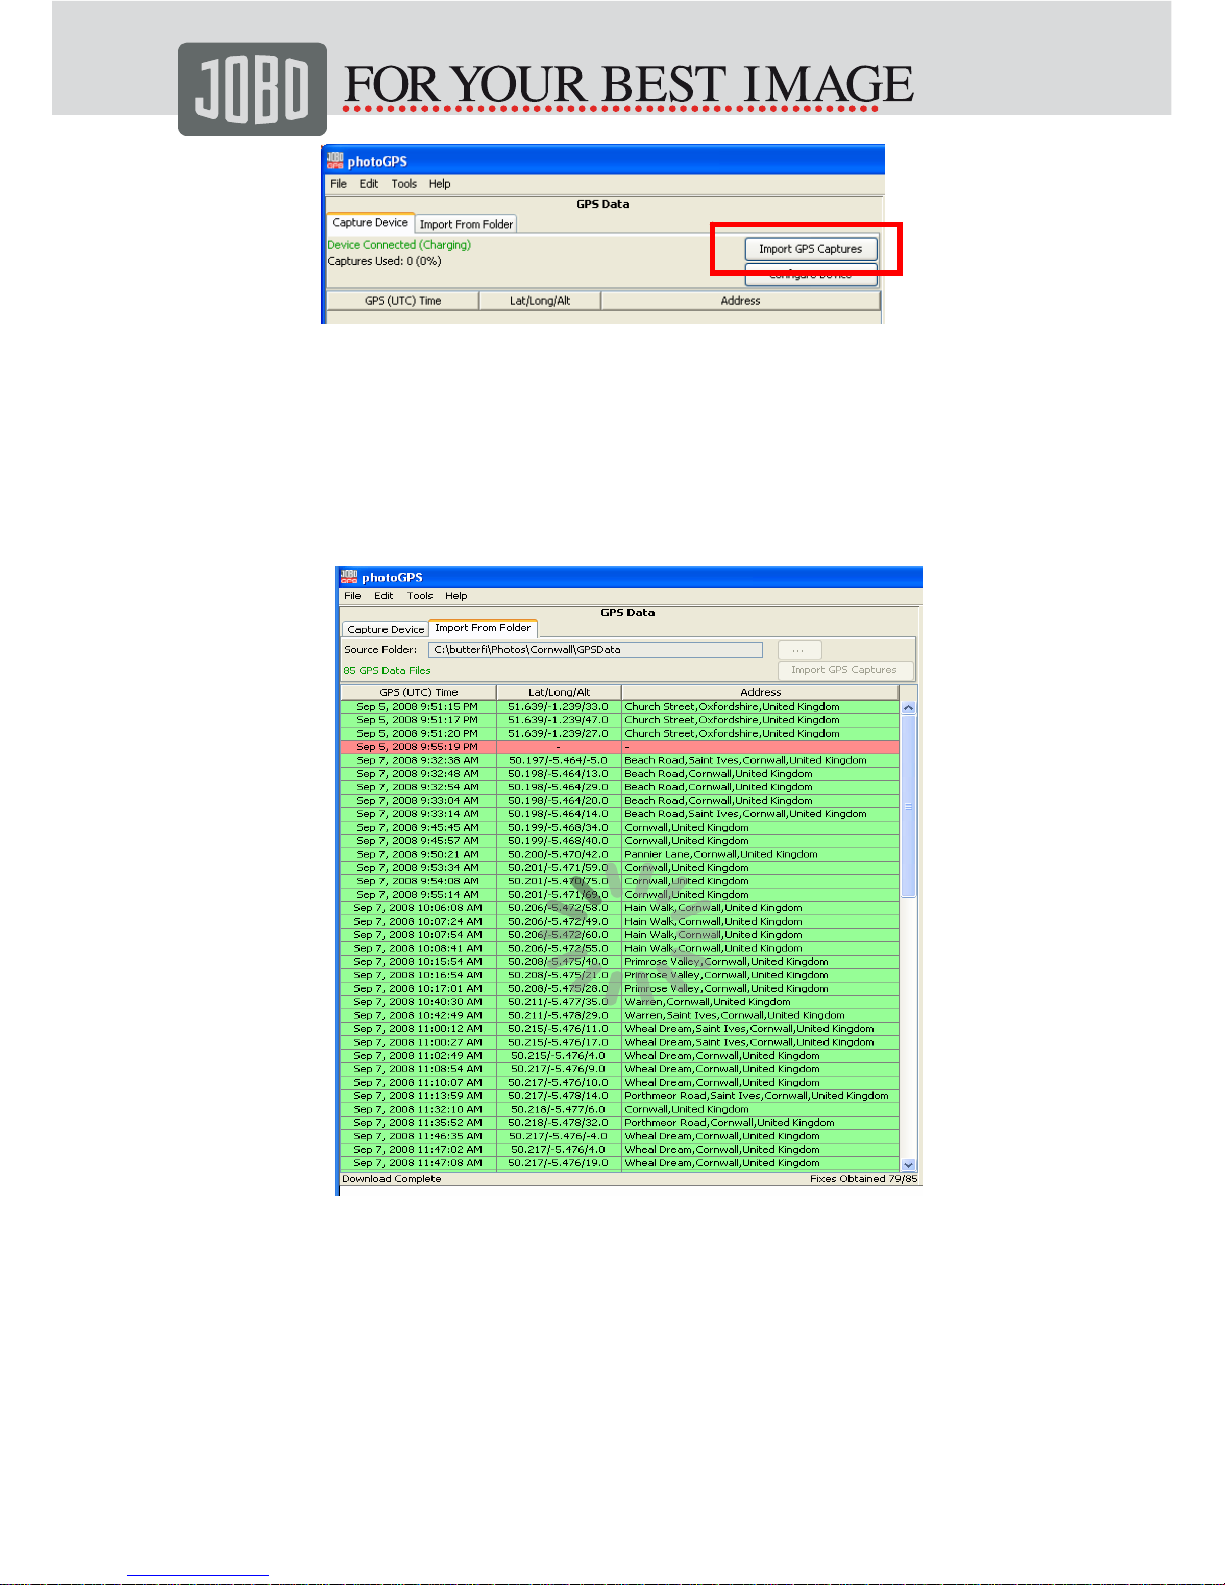
Task: Select Capture Device tab in Device Connected window
Action: click(370, 223)
